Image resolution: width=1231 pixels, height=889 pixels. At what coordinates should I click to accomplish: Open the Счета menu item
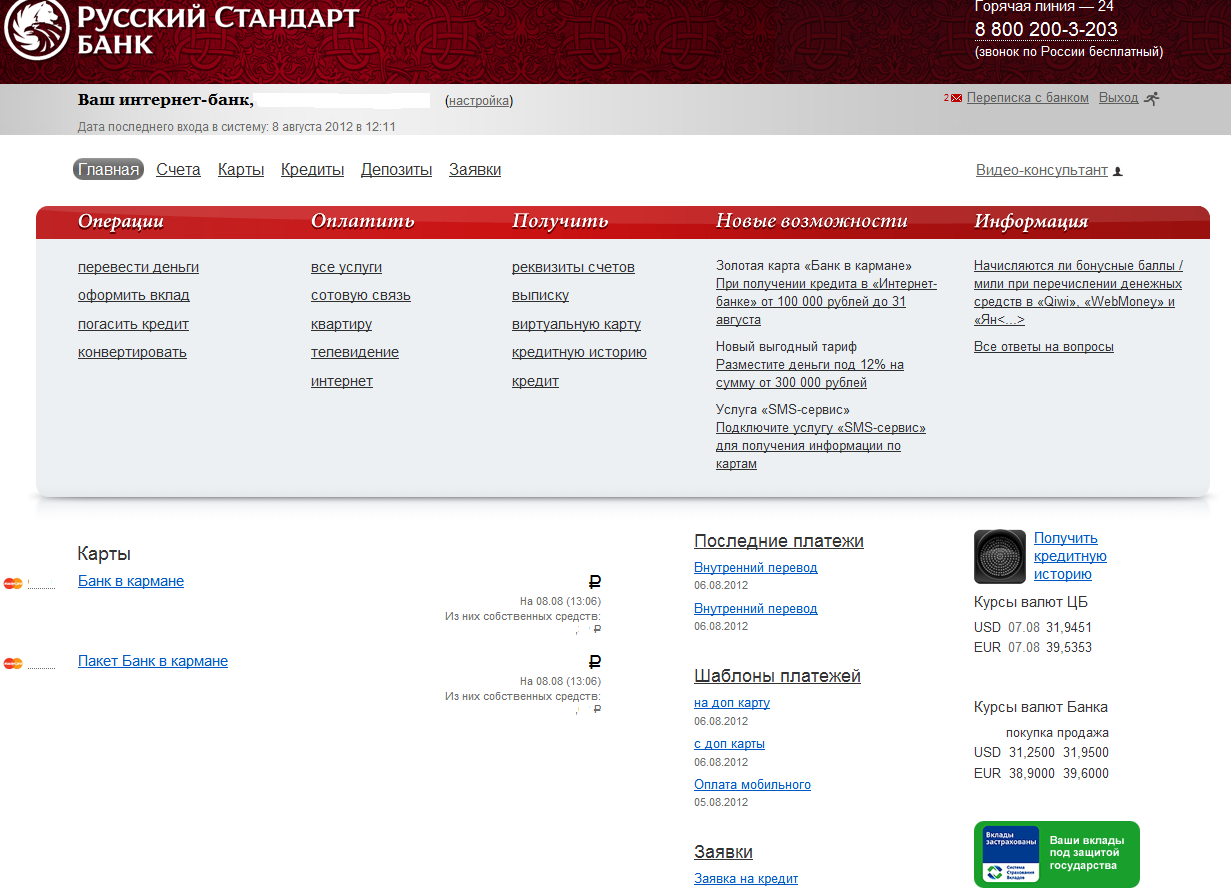[x=178, y=170]
